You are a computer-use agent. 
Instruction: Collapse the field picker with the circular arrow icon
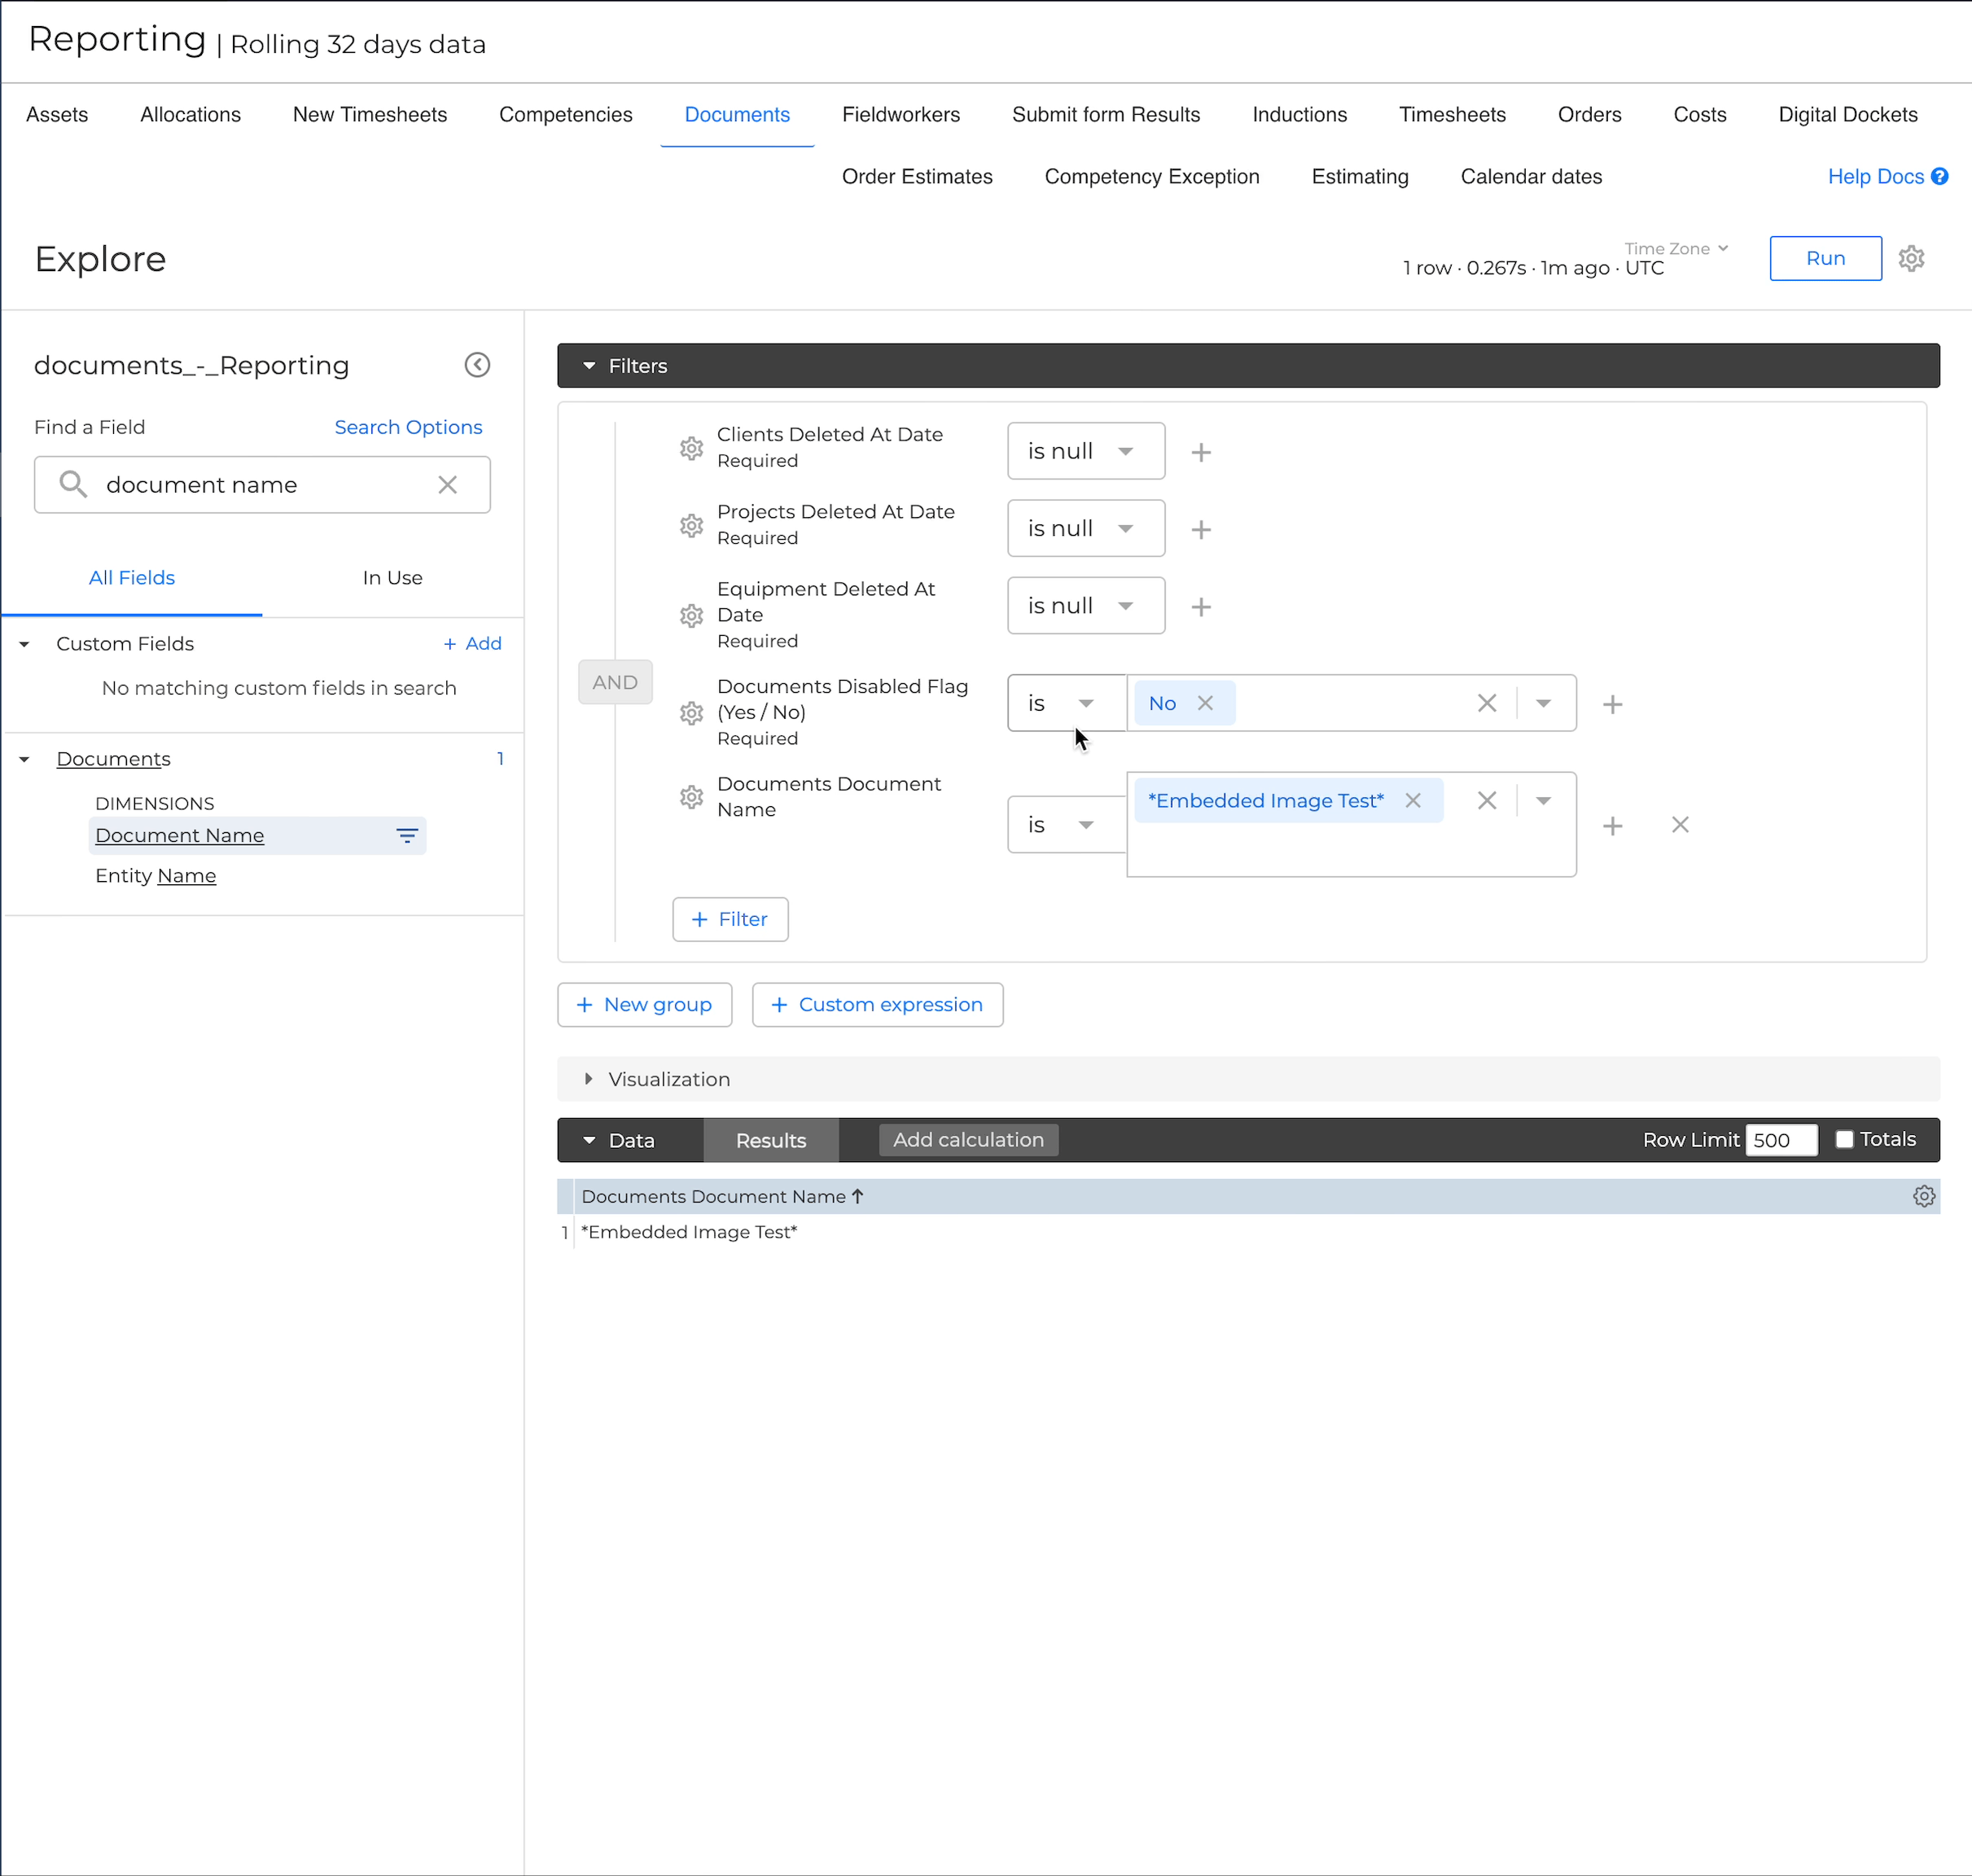tap(478, 364)
